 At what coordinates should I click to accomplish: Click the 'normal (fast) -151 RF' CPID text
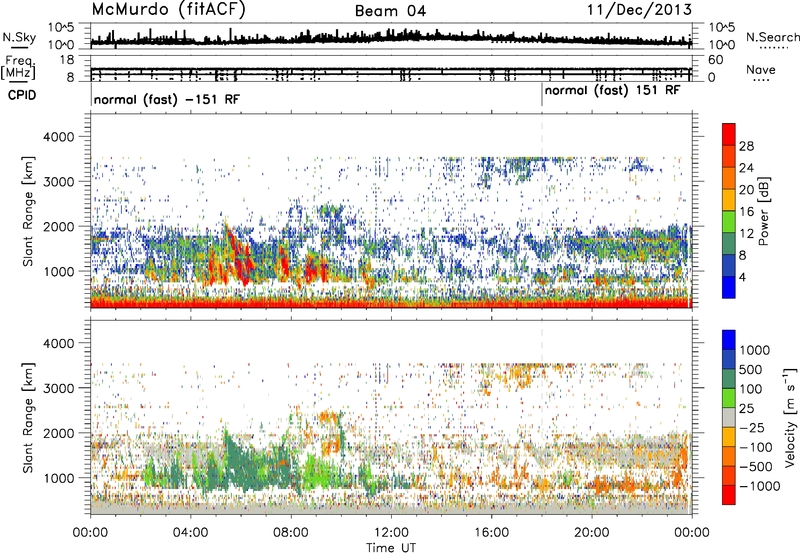[166, 99]
